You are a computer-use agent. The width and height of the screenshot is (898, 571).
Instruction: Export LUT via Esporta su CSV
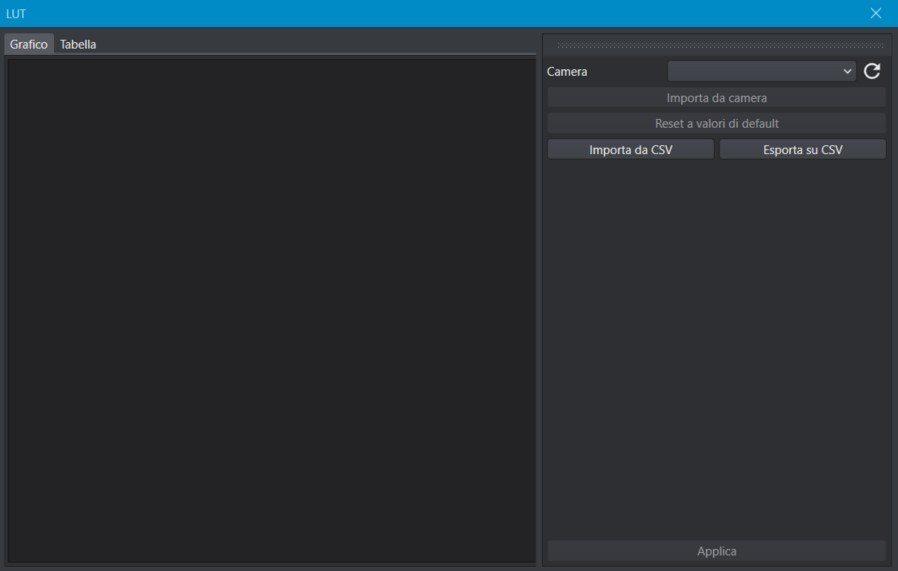point(802,149)
